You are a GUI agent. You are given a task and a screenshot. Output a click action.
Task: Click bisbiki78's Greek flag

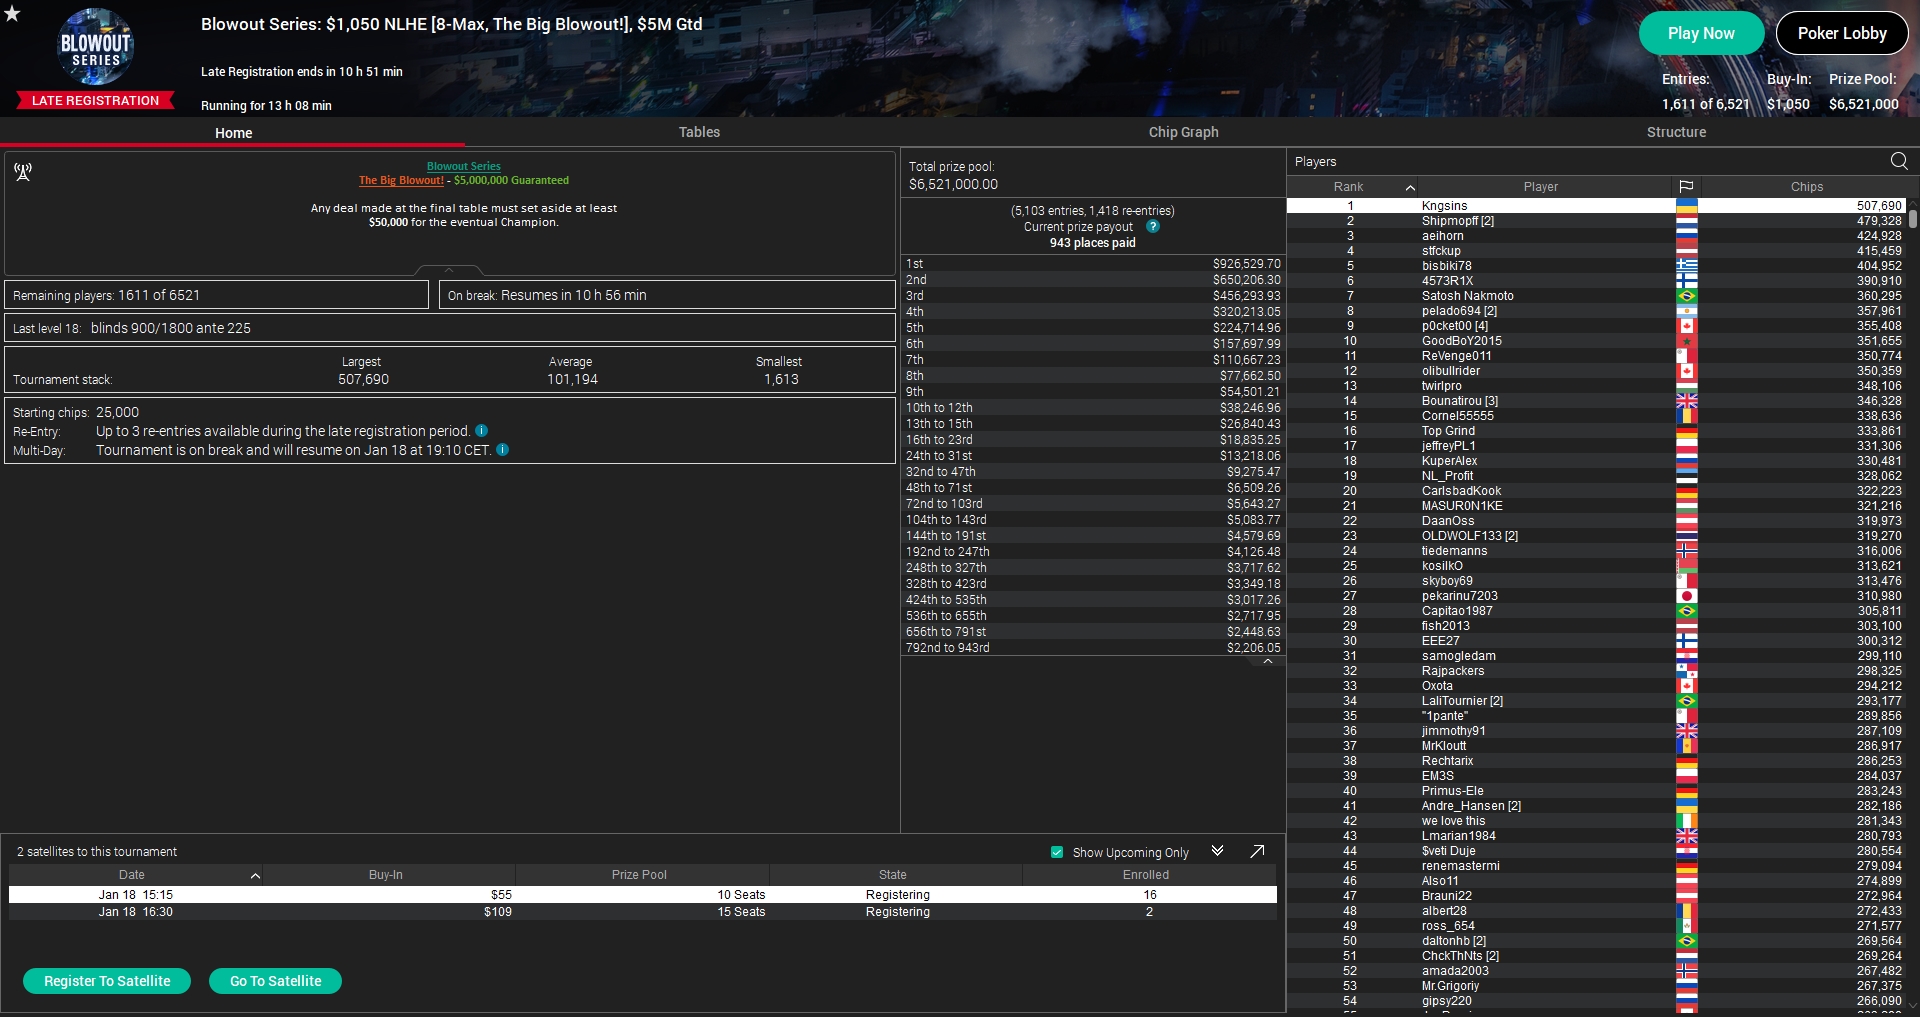tap(1687, 266)
